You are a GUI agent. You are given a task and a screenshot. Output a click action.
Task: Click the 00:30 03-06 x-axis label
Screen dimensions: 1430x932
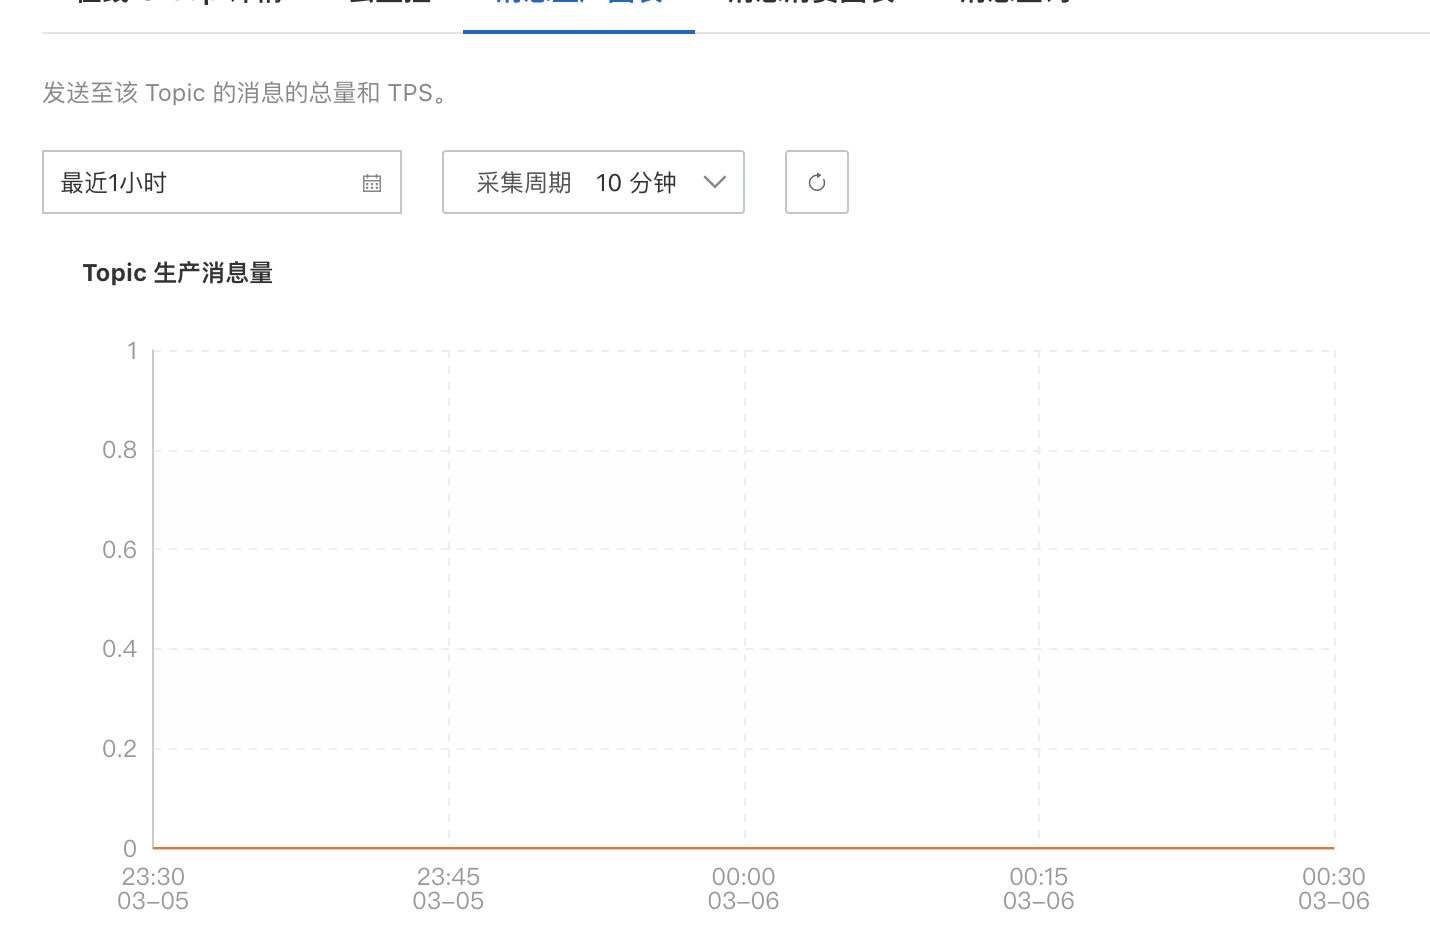point(1333,888)
